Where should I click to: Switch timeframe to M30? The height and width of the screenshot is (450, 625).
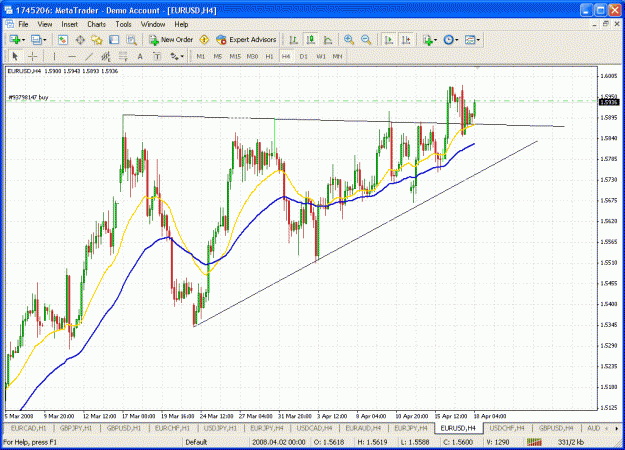pos(252,57)
